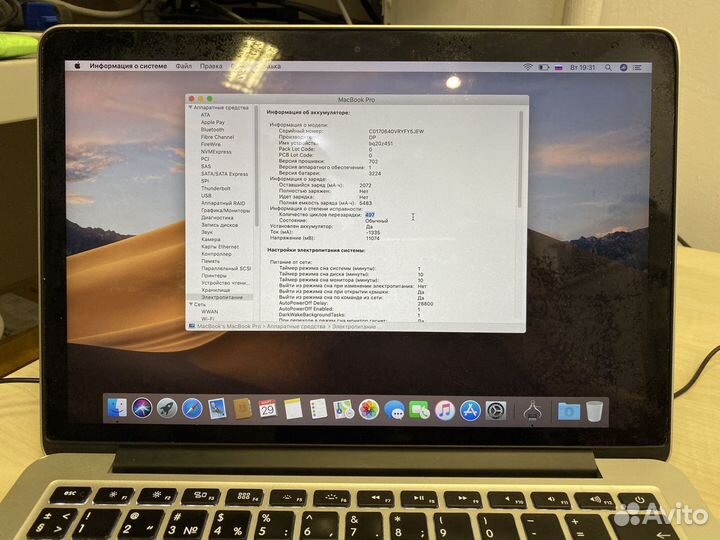Collapse 'Аппаратные средства' tree section
This screenshot has height=540, width=720.
(x=190, y=107)
